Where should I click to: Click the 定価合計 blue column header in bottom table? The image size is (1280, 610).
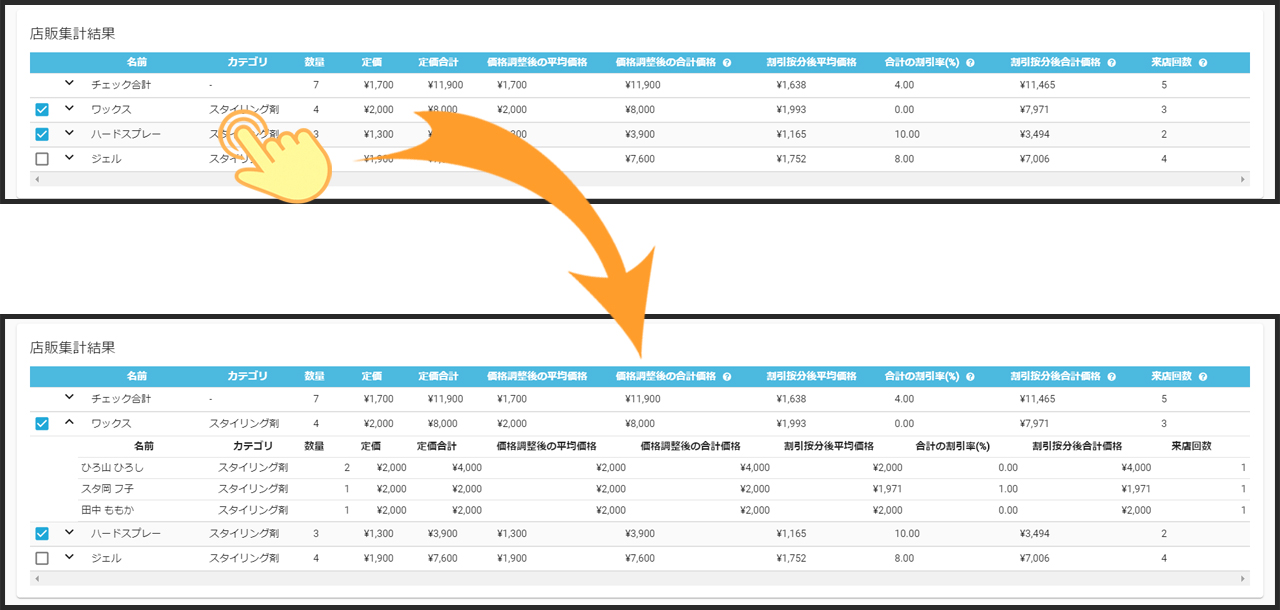click(438, 376)
